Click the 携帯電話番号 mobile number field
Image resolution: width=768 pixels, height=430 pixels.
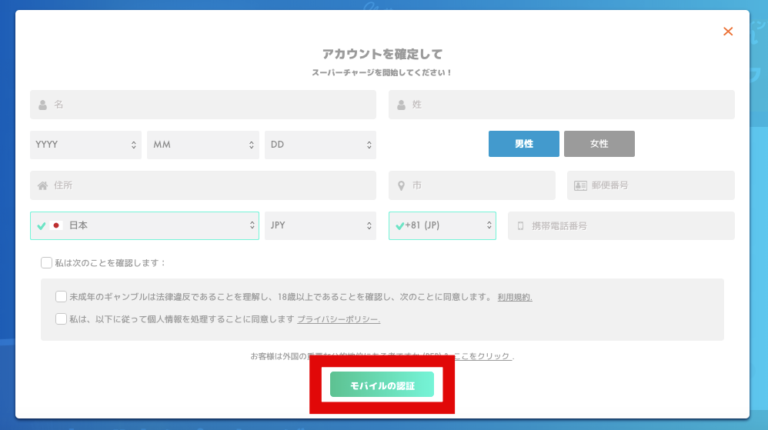(x=621, y=226)
